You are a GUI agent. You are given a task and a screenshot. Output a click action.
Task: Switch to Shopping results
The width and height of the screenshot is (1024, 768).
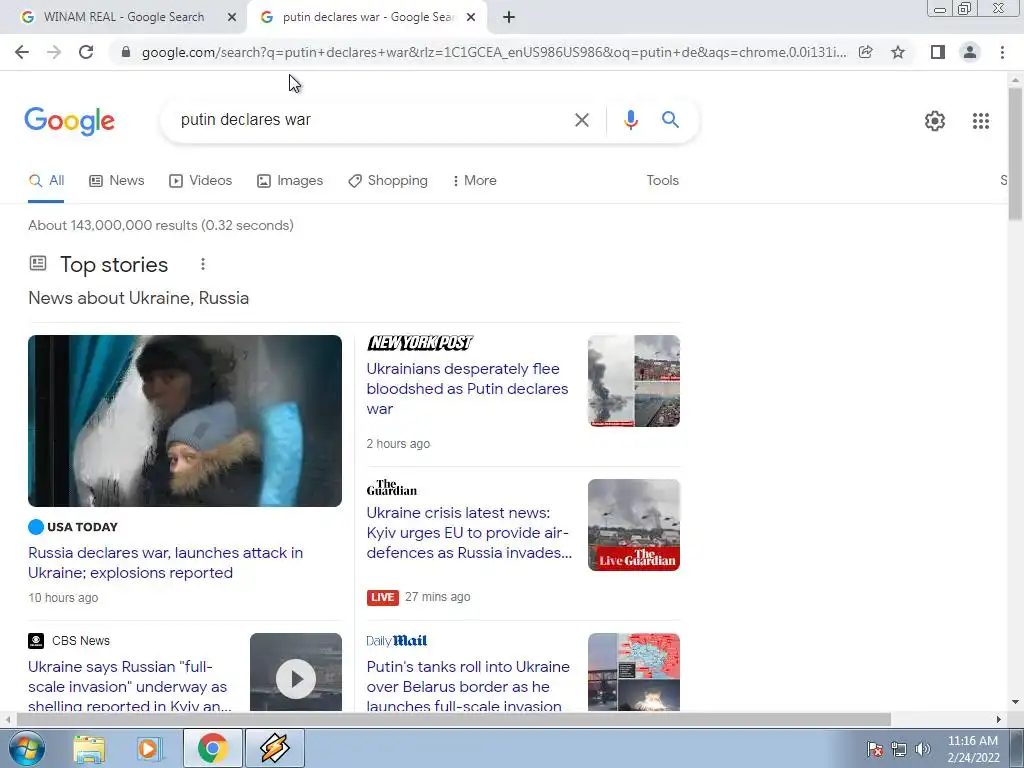[x=388, y=181]
